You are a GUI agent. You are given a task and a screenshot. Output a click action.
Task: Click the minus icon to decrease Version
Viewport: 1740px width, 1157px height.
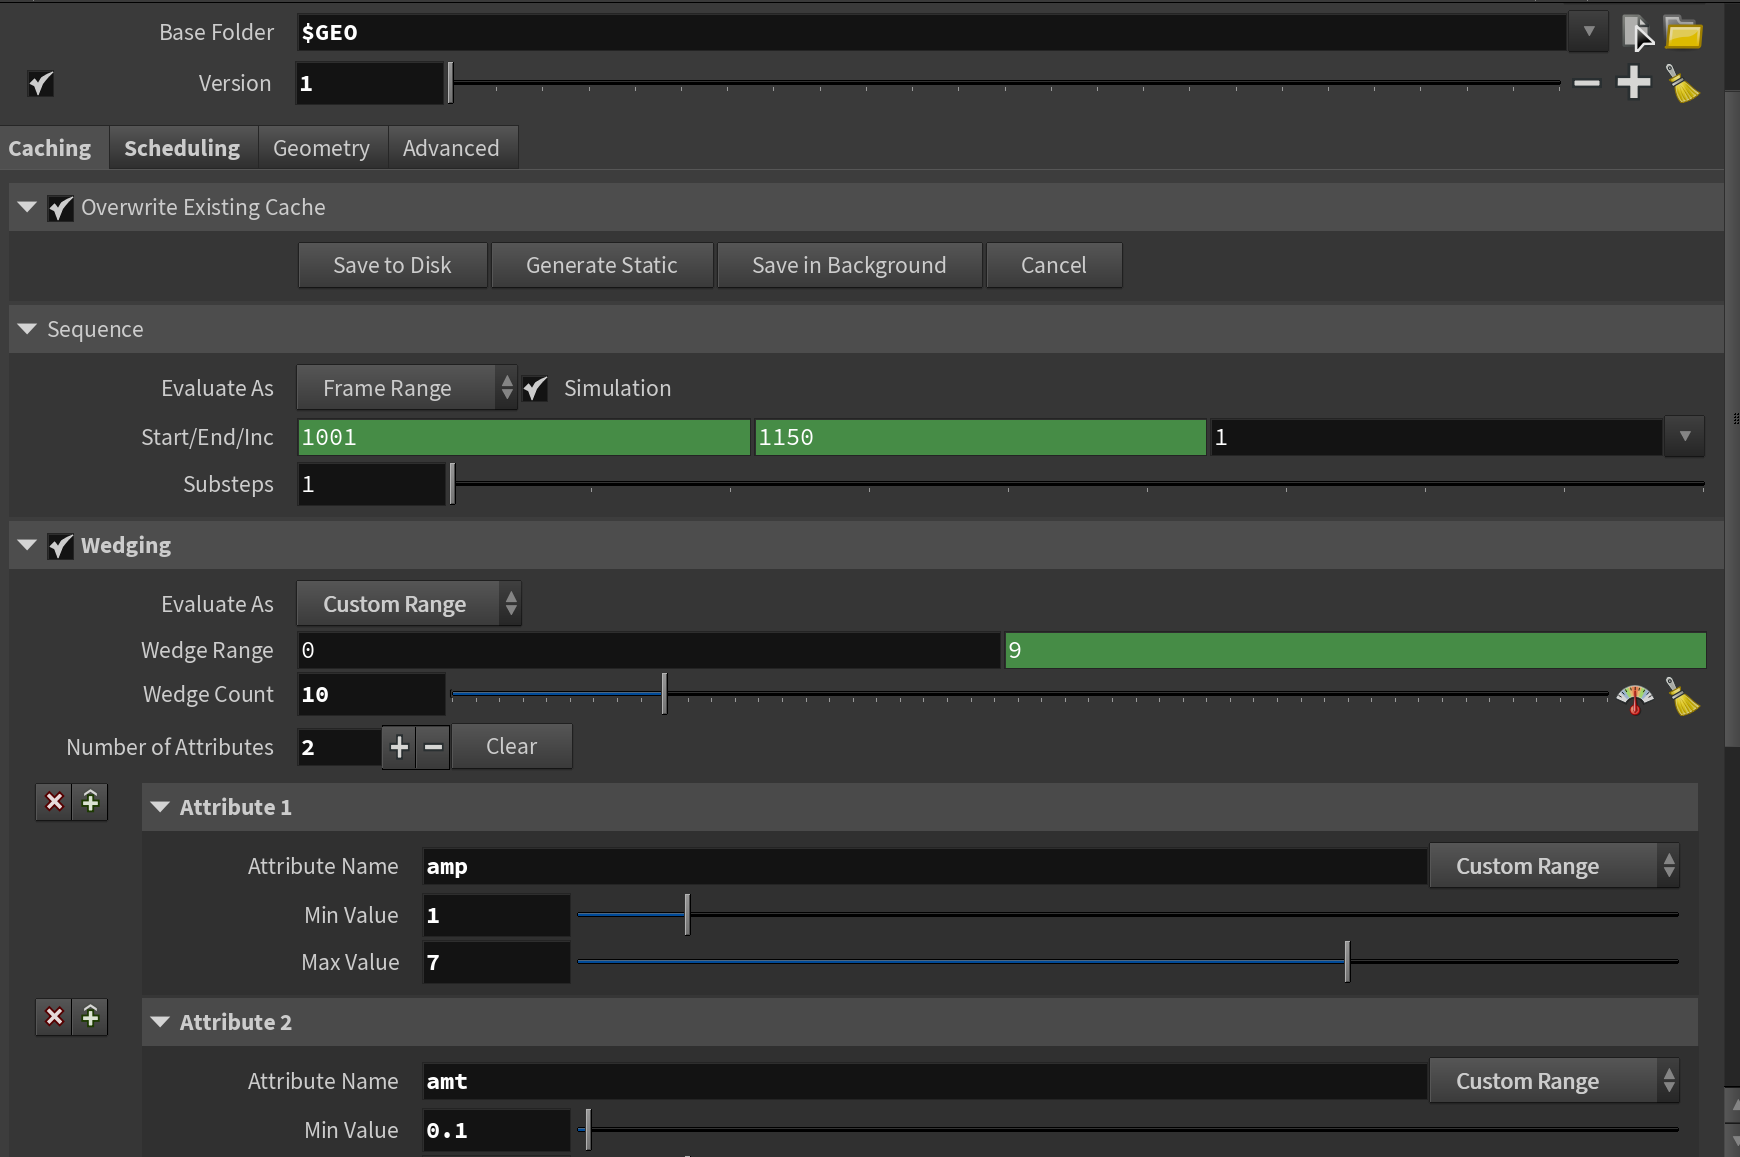[x=1587, y=83]
